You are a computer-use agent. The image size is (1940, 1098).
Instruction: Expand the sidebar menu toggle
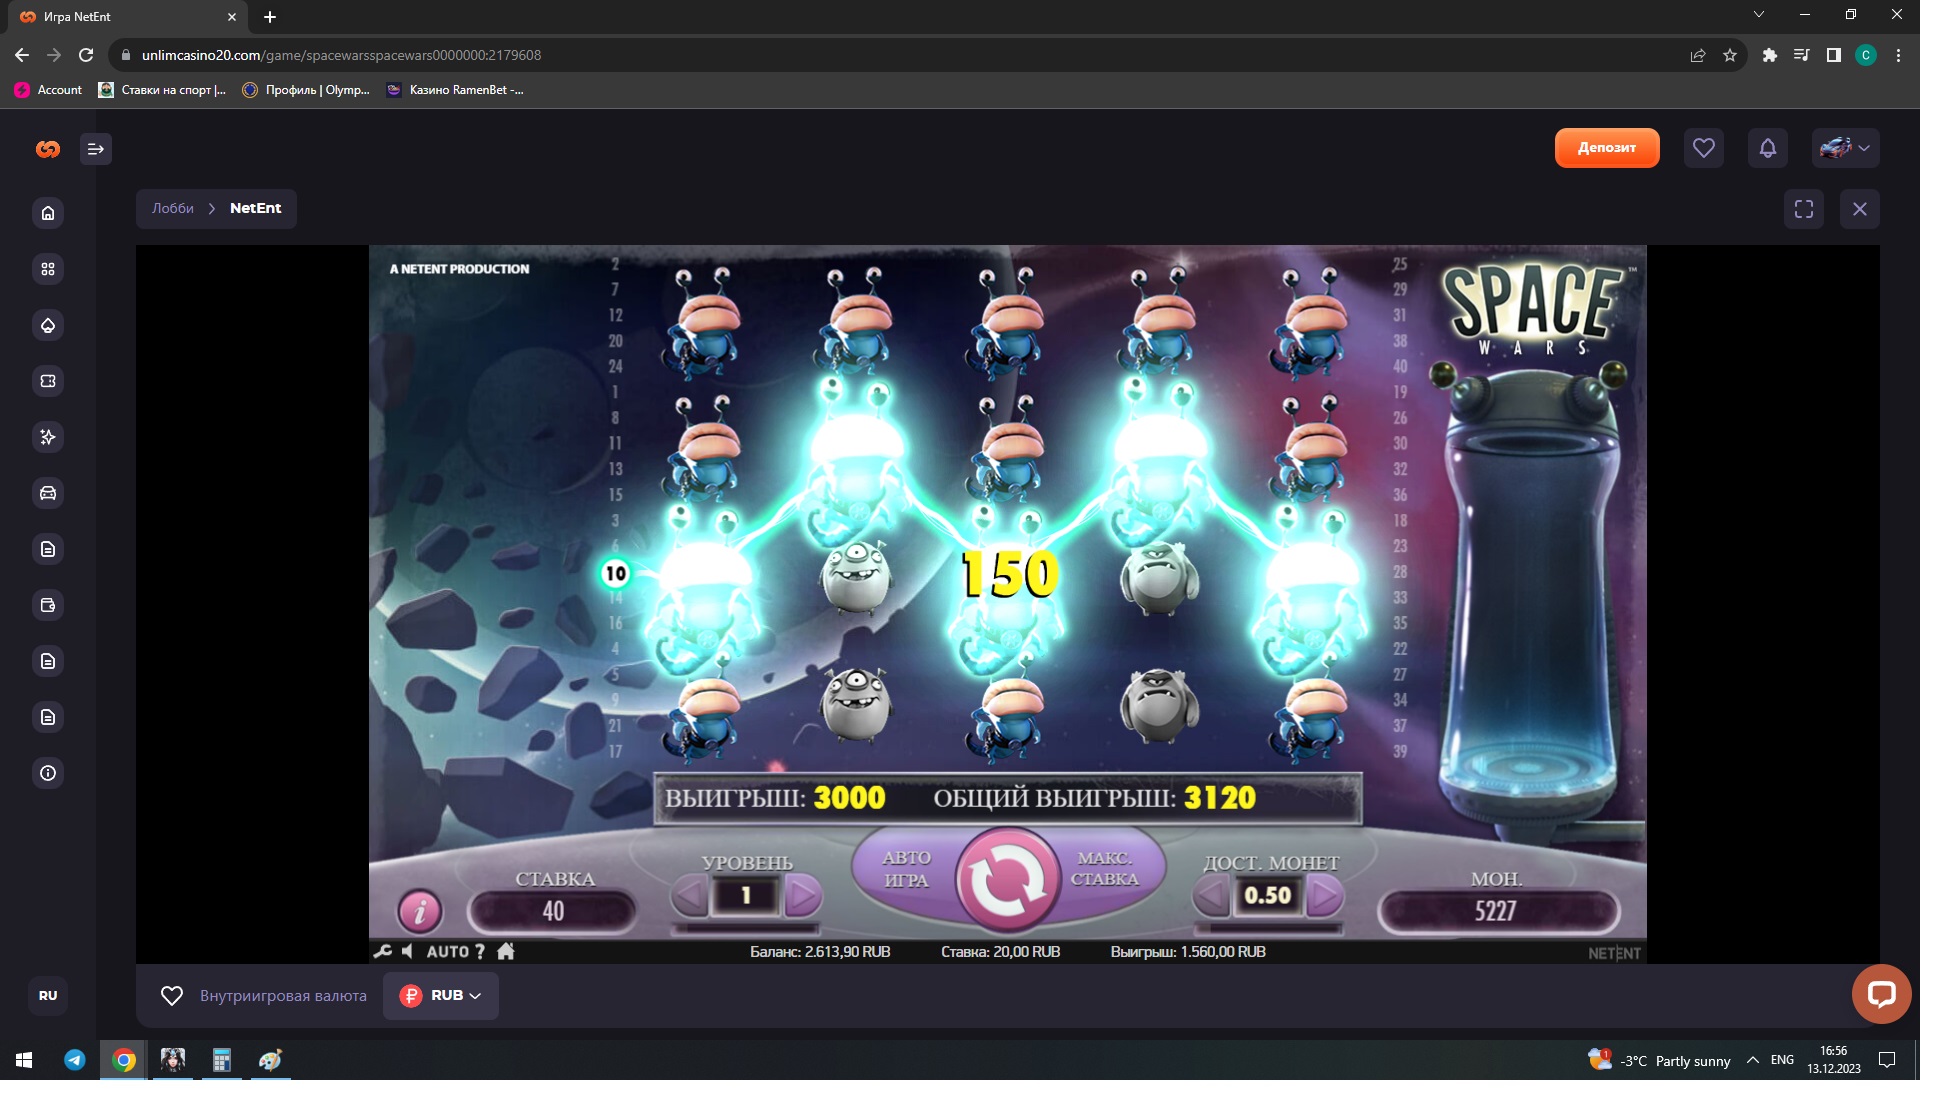[x=96, y=149]
